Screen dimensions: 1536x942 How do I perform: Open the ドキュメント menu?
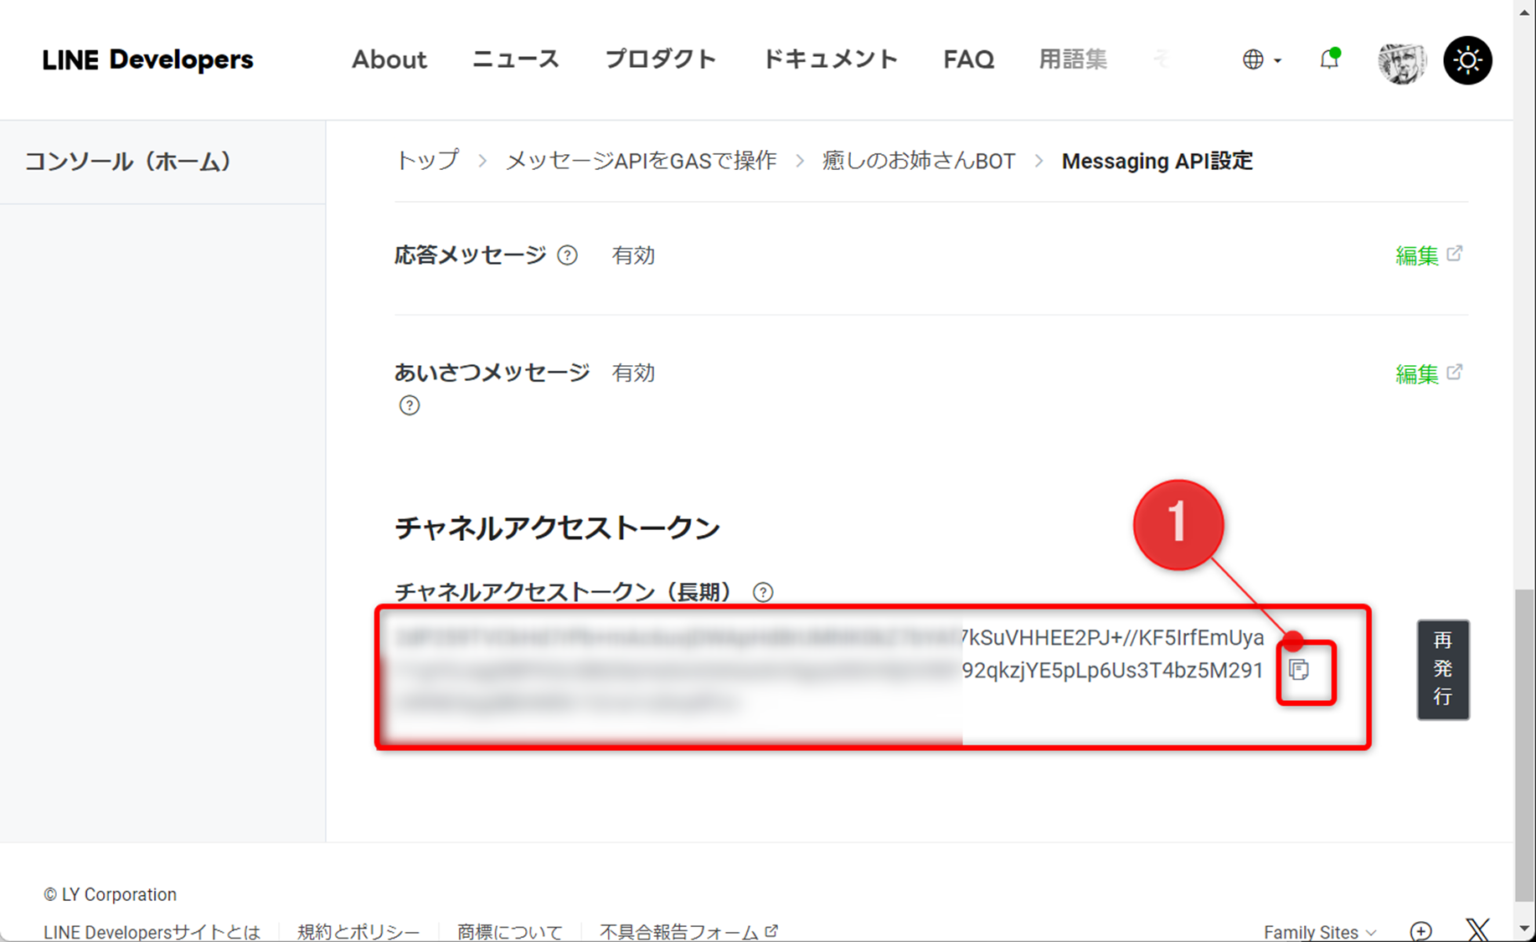pyautogui.click(x=830, y=59)
